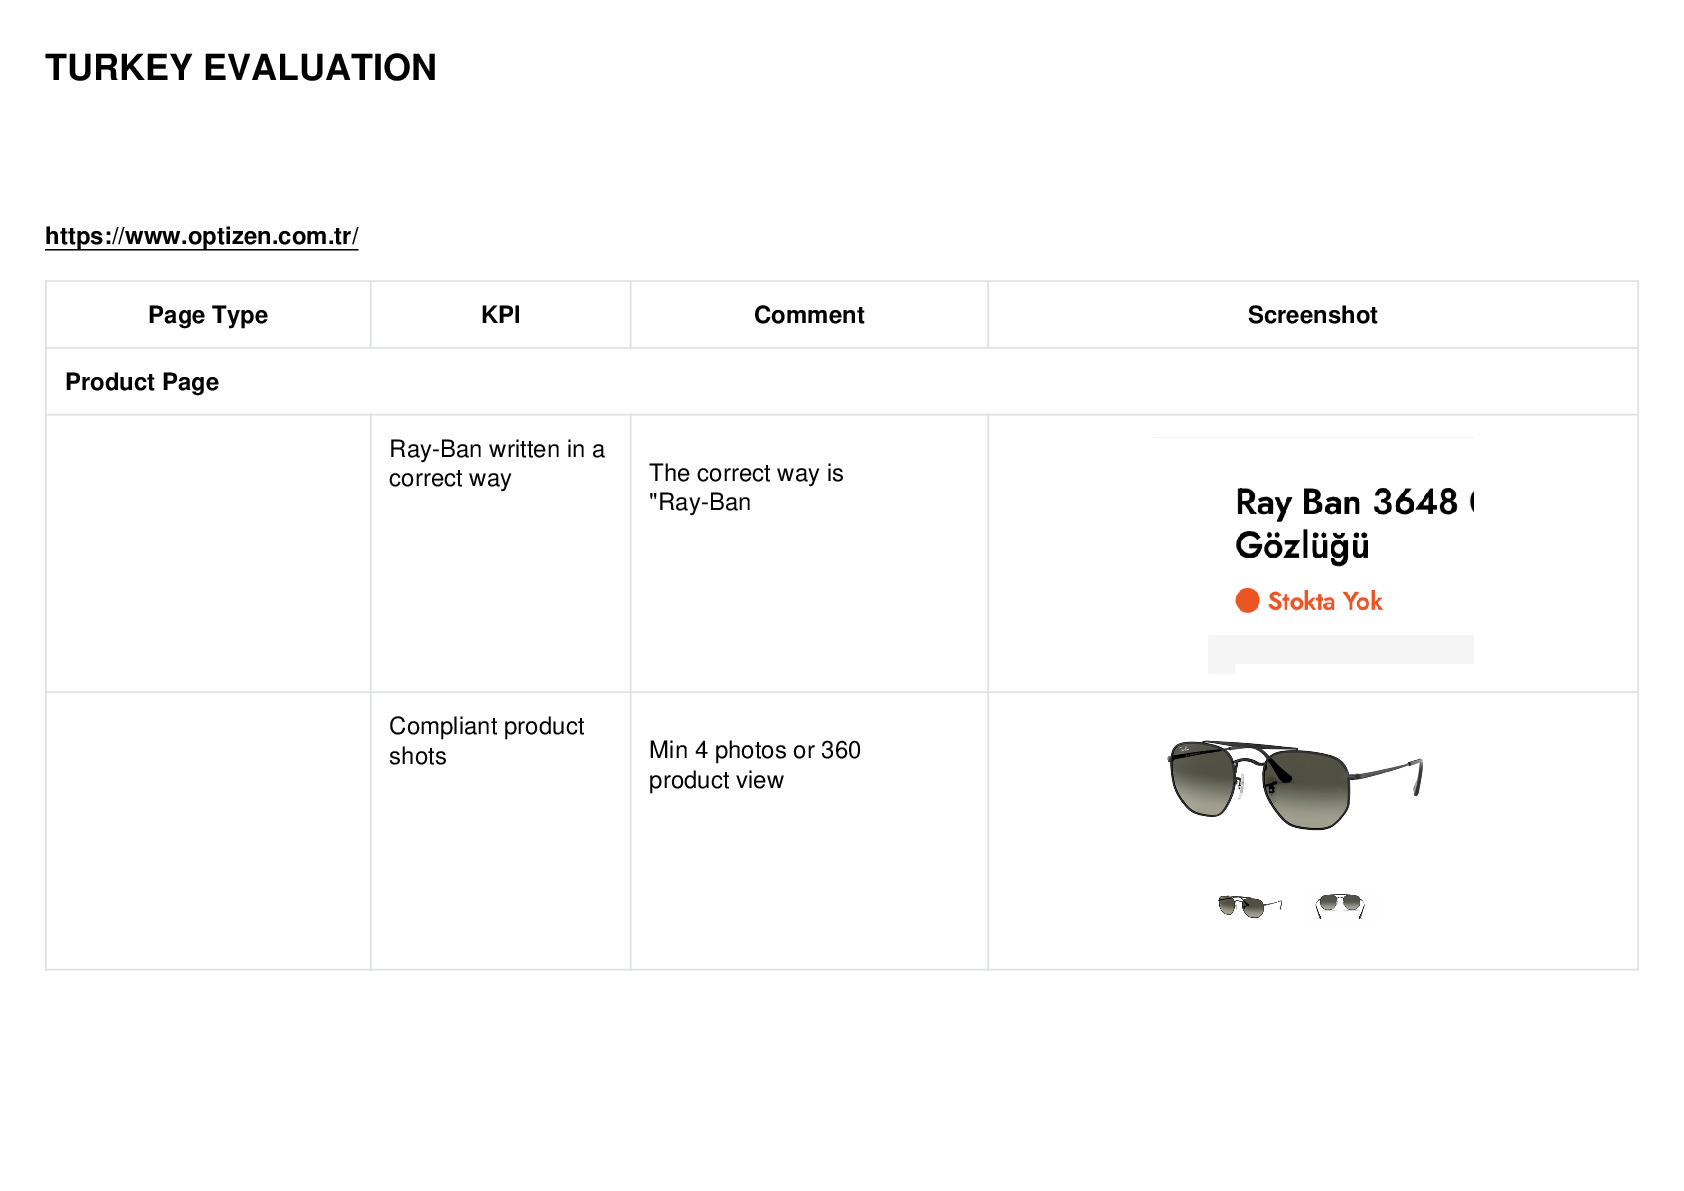Select the Page Type column header
This screenshot has width=1684, height=1191.
(x=208, y=315)
